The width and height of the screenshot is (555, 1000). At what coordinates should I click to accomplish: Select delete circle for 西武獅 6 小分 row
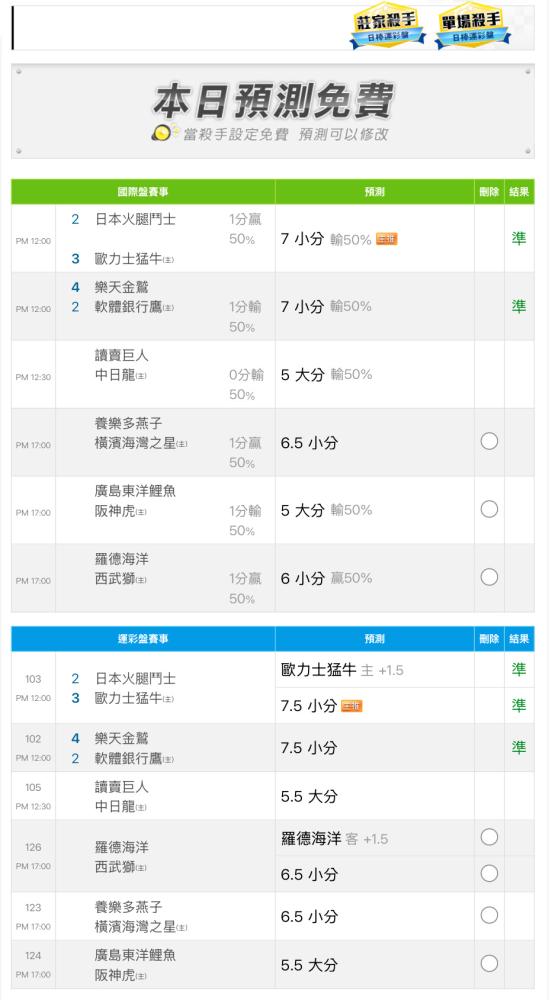coord(489,577)
